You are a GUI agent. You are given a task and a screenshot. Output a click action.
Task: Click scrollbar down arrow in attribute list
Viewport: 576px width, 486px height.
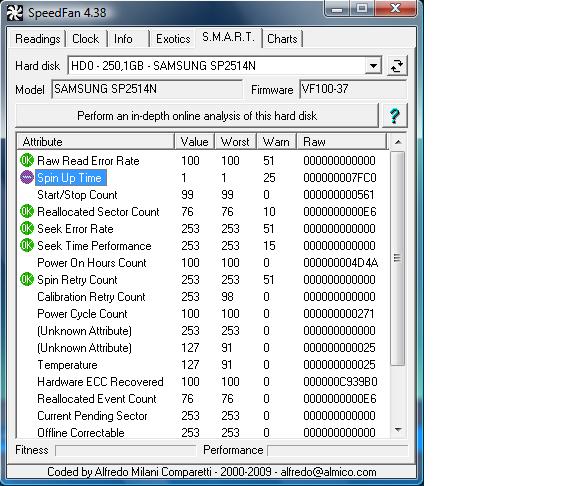(x=398, y=430)
